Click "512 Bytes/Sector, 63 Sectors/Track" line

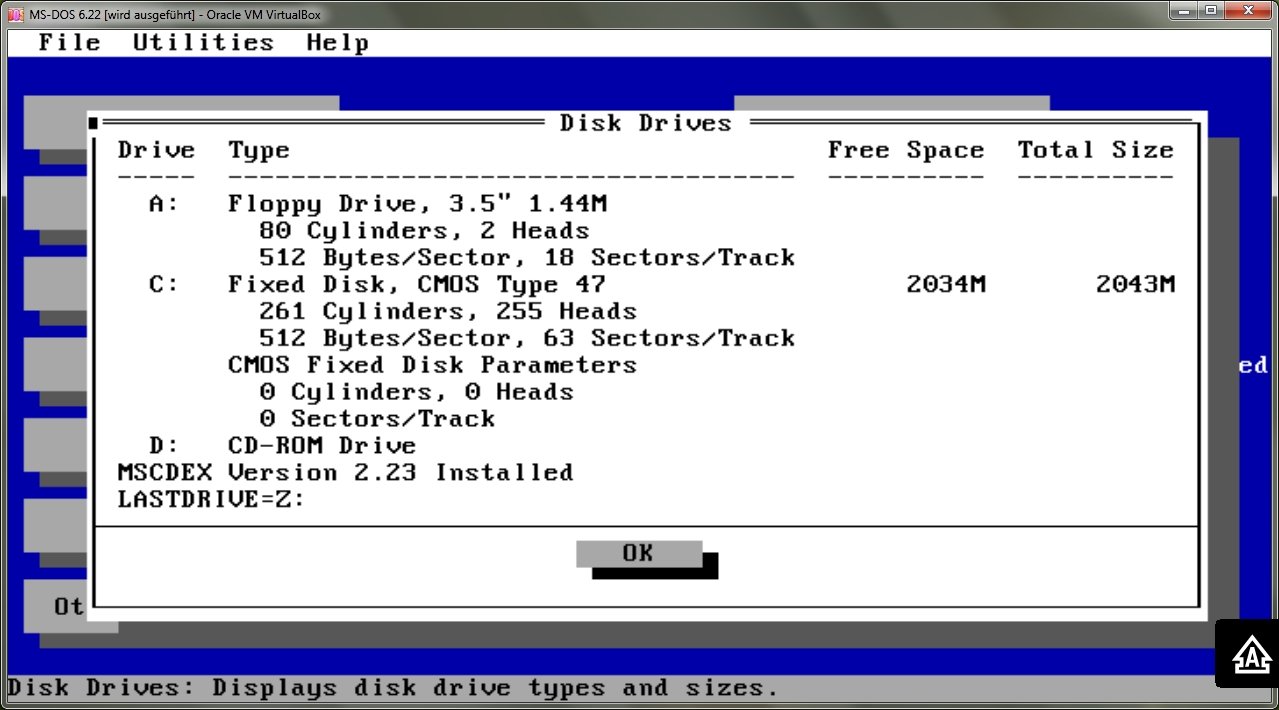527,339
